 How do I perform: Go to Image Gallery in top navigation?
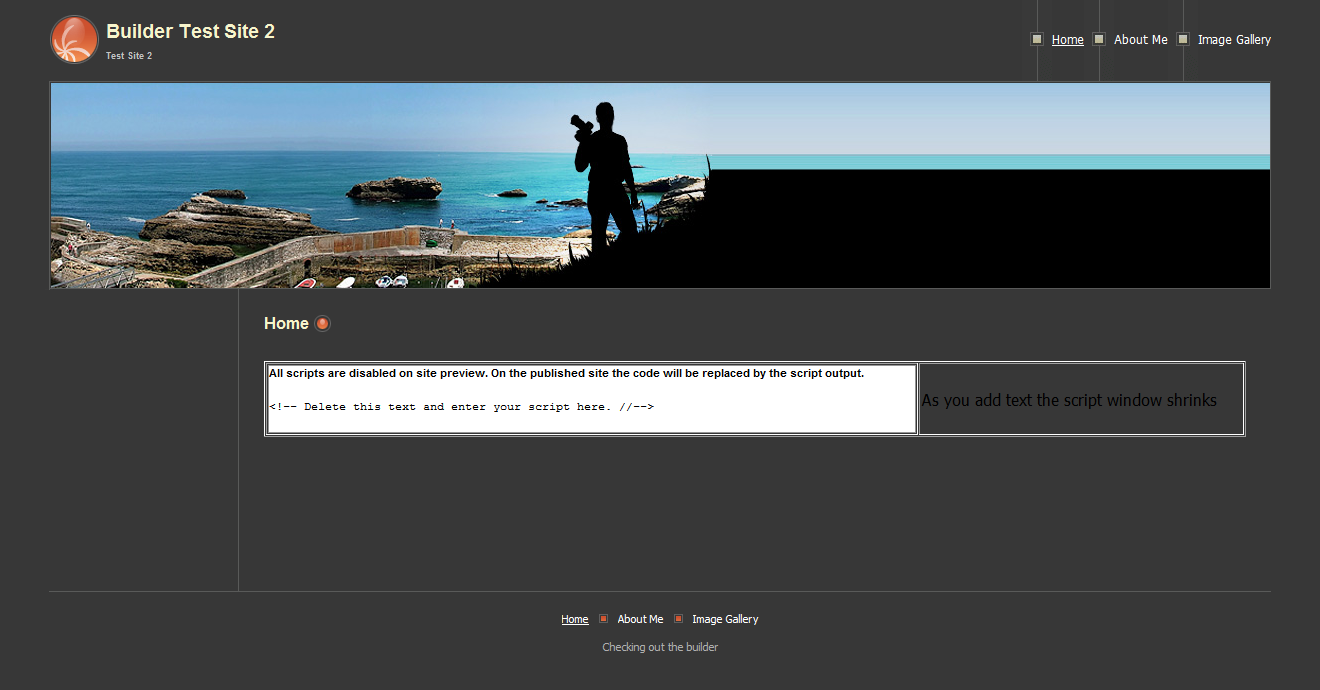(1234, 40)
